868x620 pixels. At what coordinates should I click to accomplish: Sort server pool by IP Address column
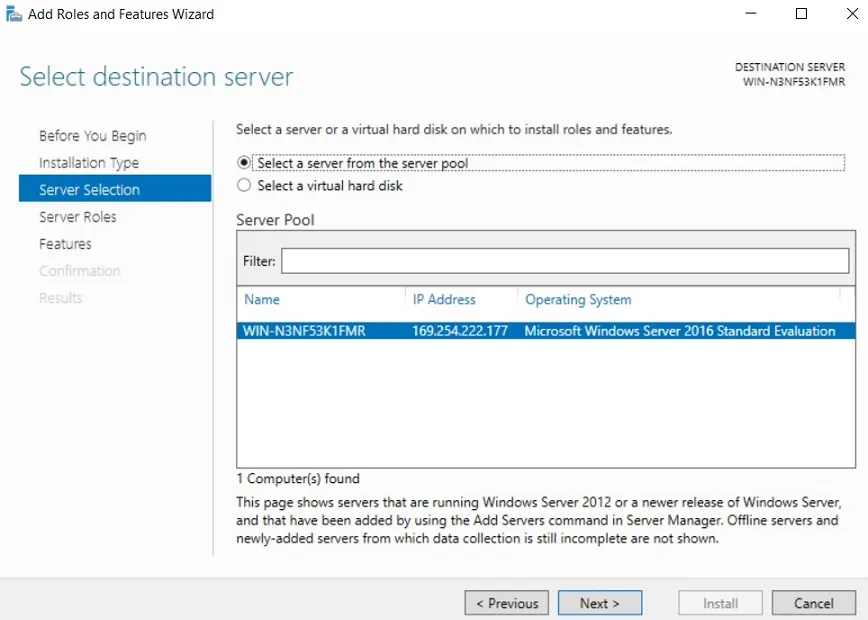tap(444, 299)
